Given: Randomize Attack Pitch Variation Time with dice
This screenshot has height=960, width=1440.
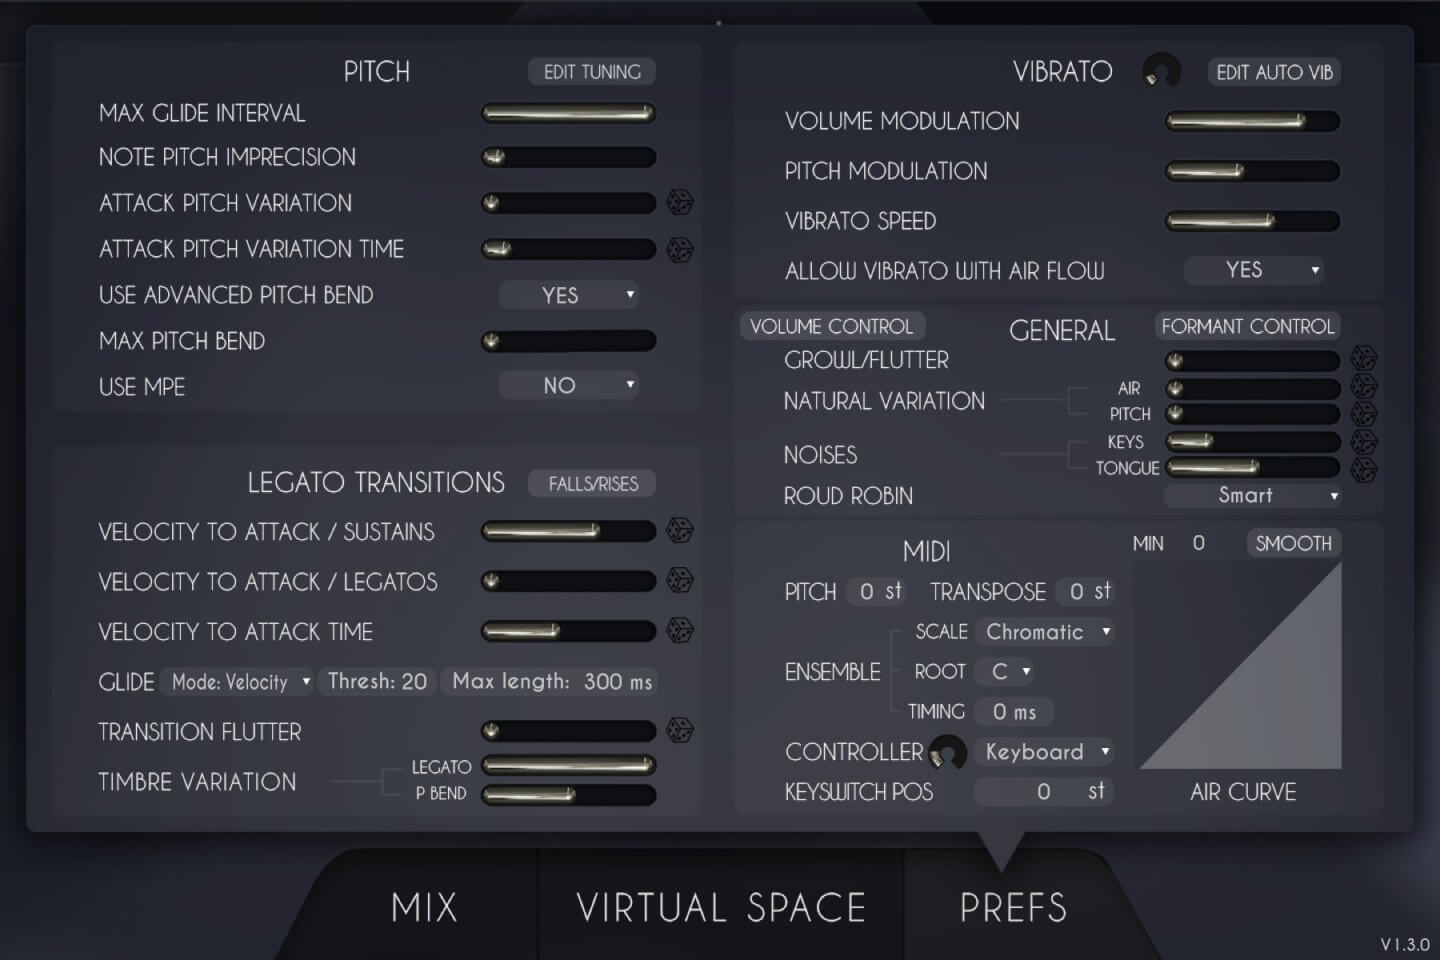Looking at the screenshot, I should 680,249.
